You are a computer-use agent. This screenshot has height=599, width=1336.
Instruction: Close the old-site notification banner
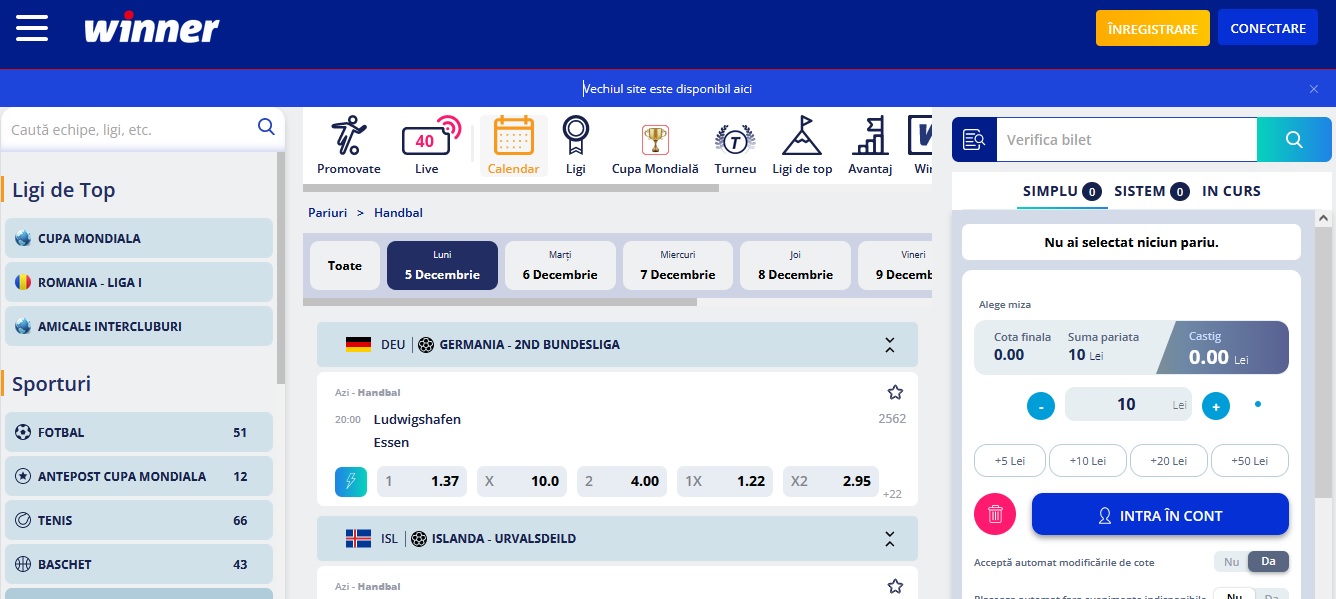point(1314,89)
